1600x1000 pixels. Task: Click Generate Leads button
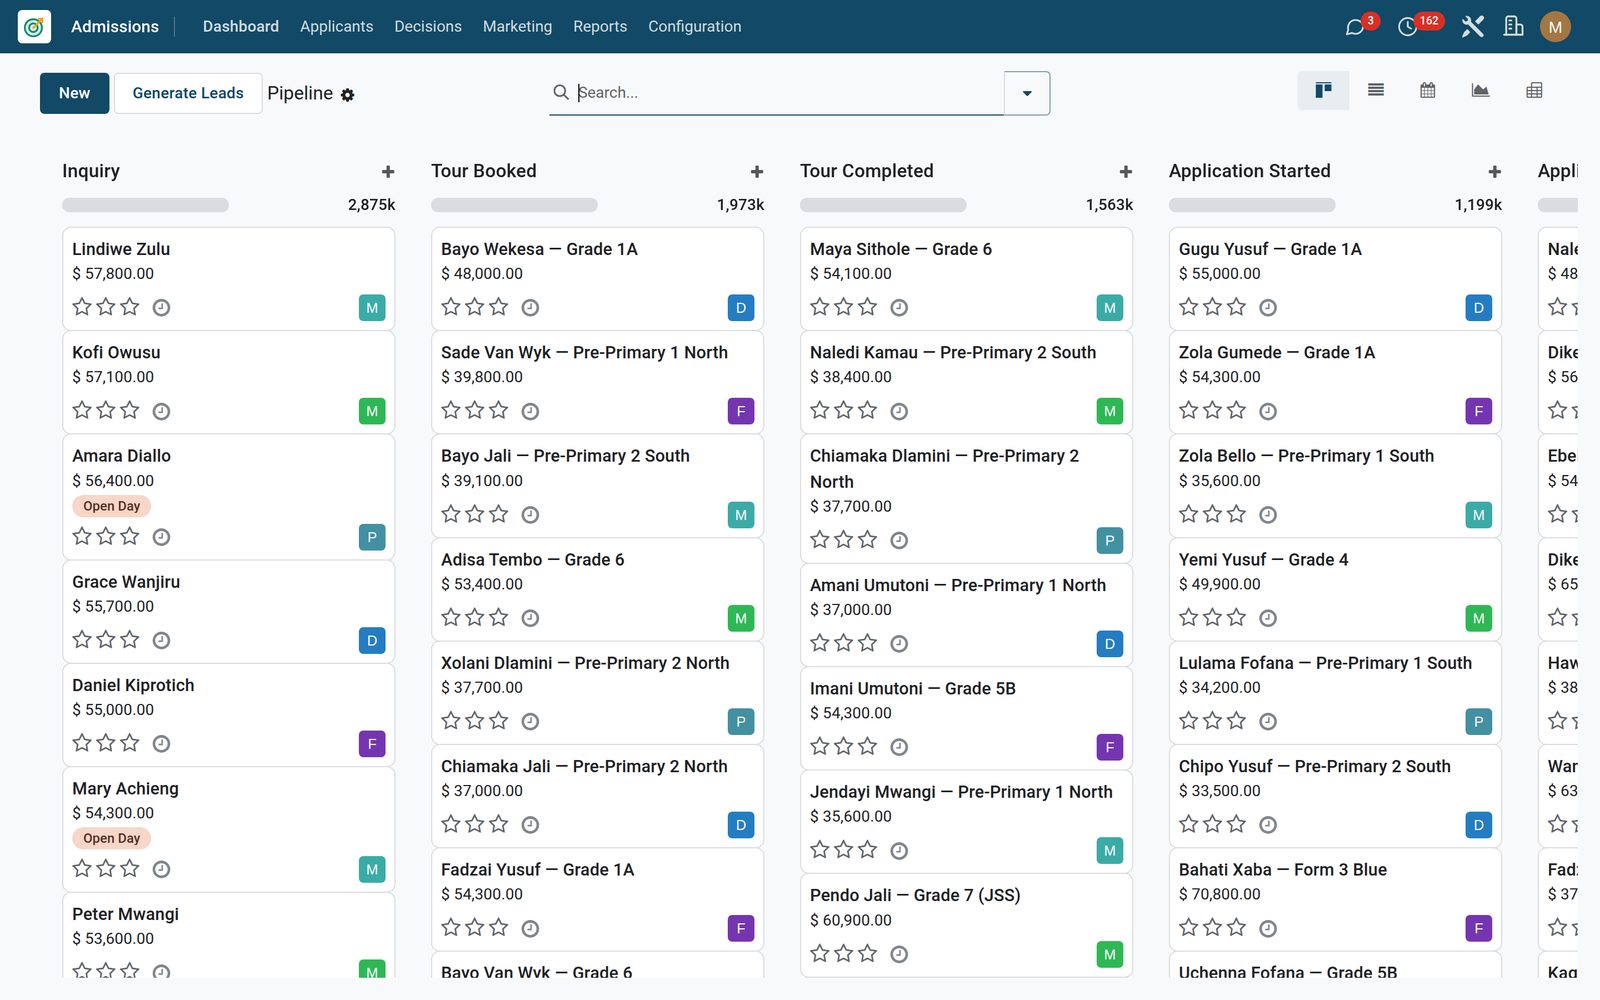188,93
